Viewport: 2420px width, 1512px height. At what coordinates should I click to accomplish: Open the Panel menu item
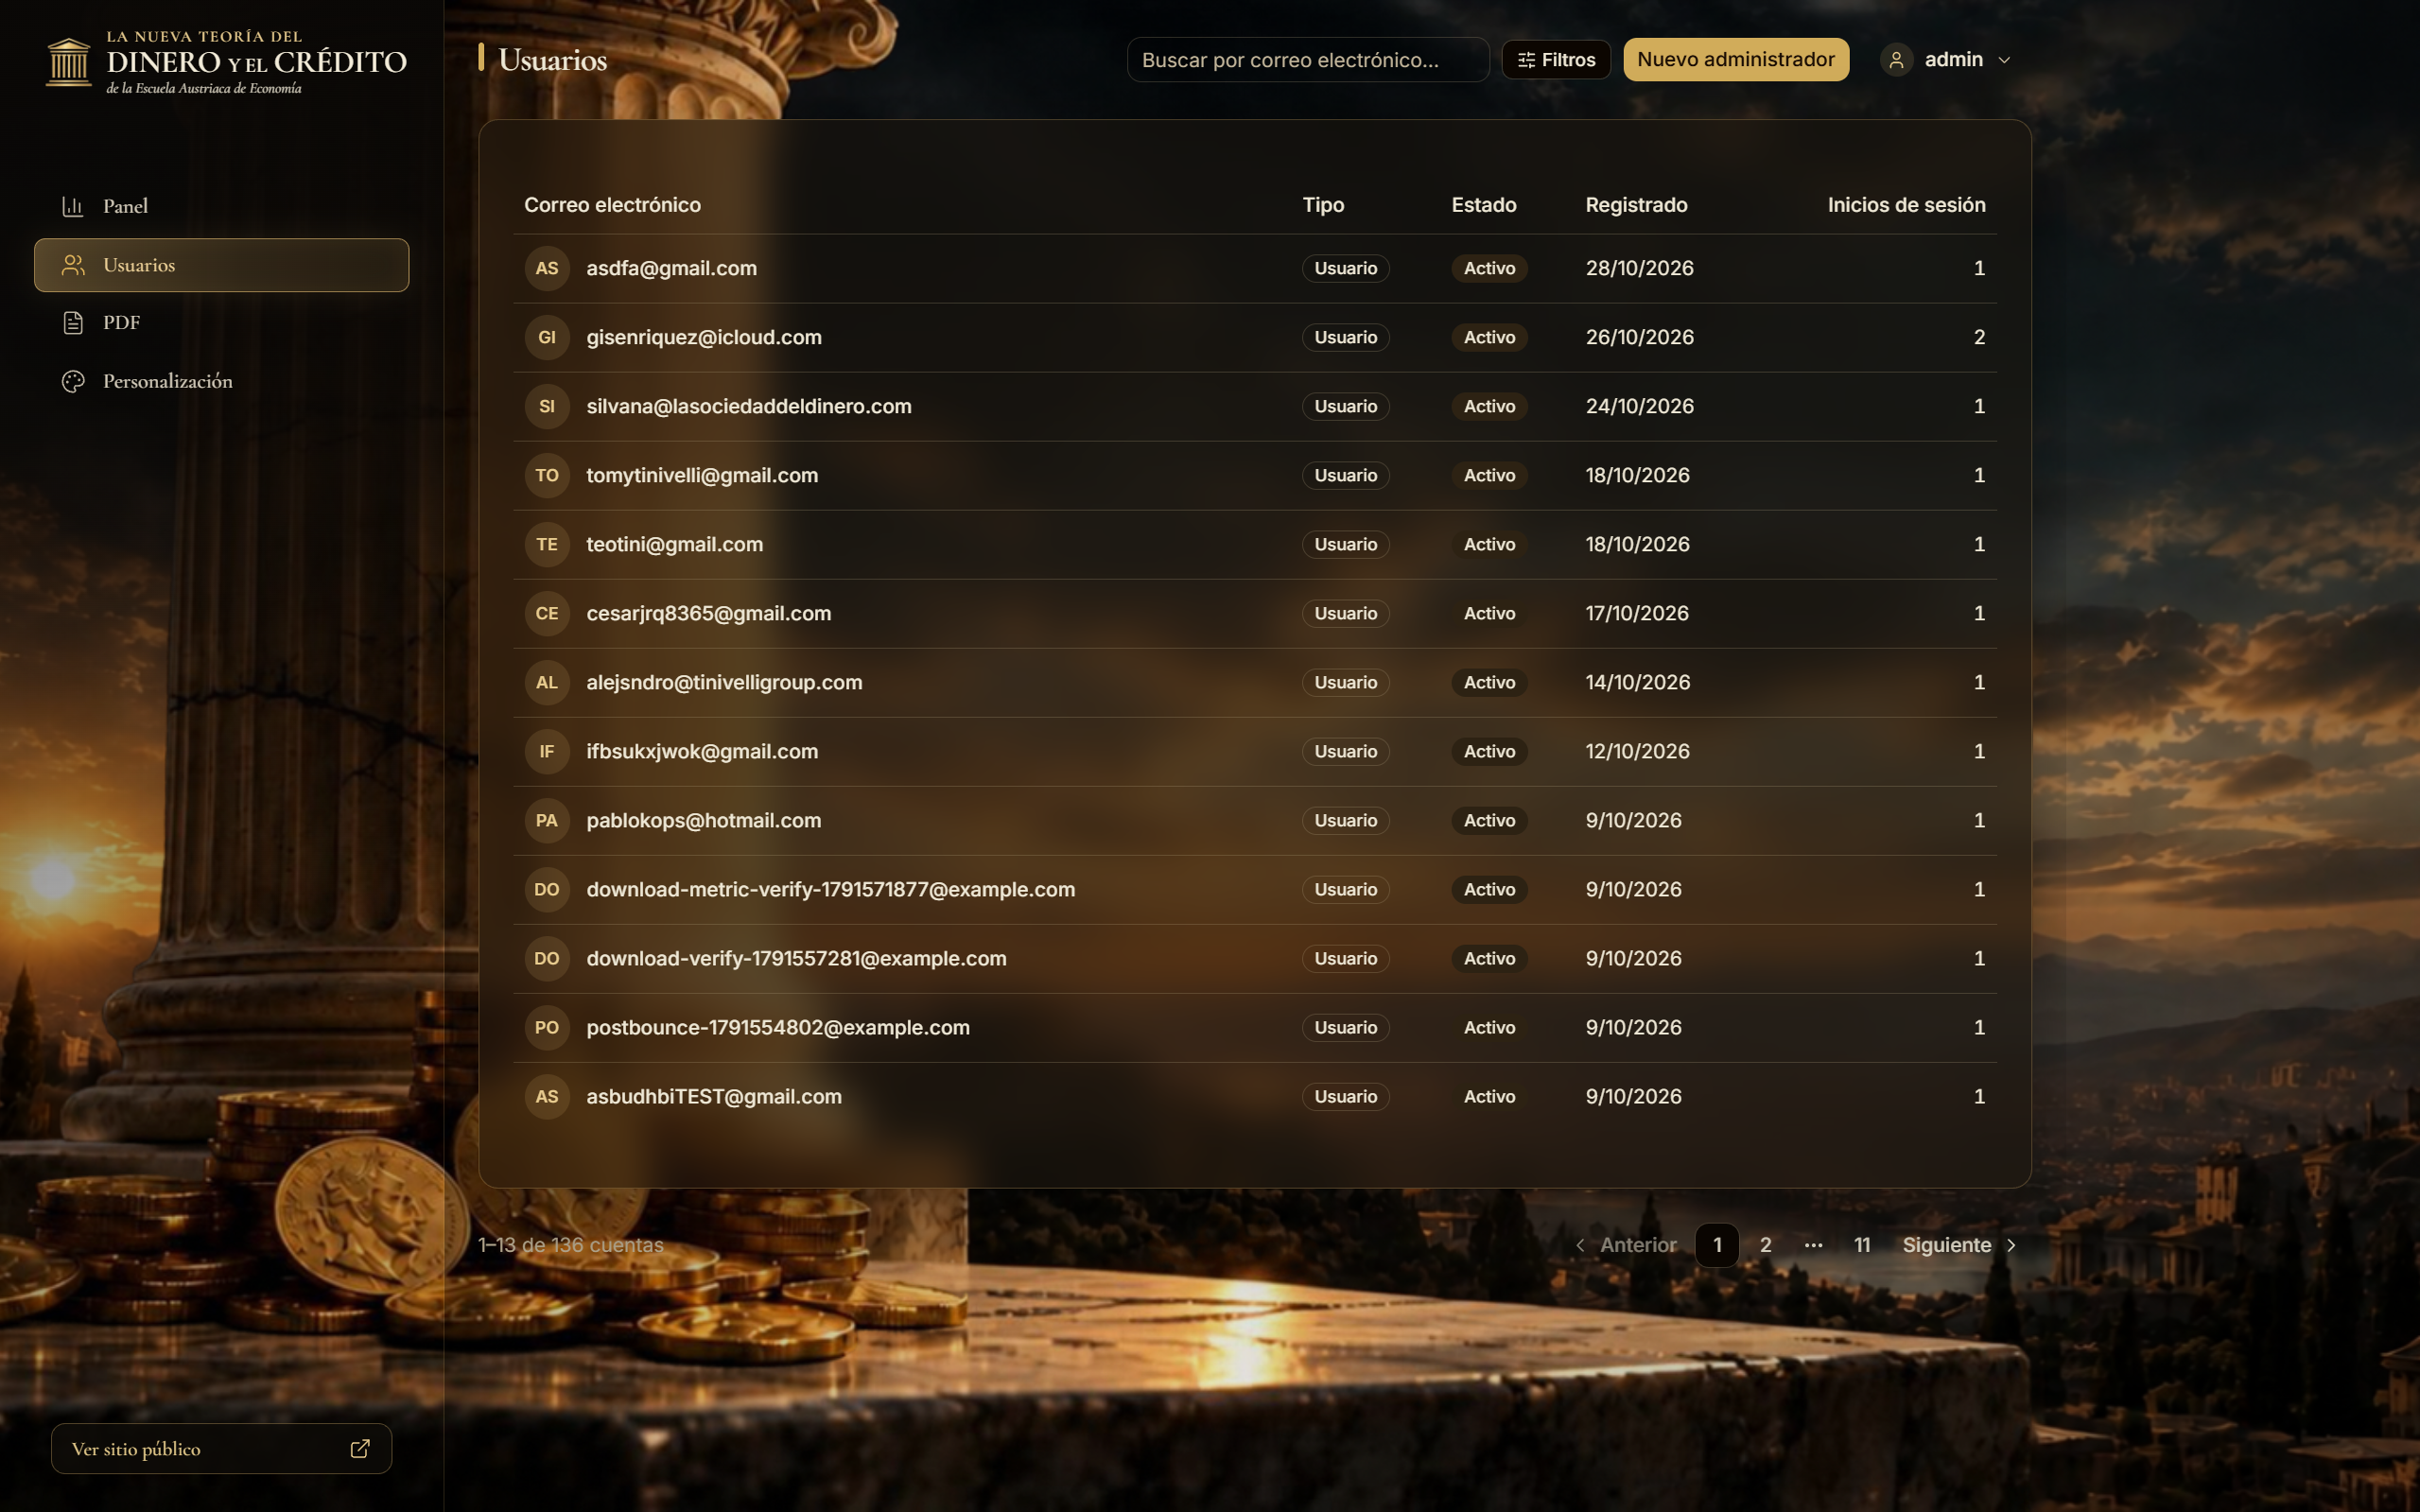click(221, 206)
